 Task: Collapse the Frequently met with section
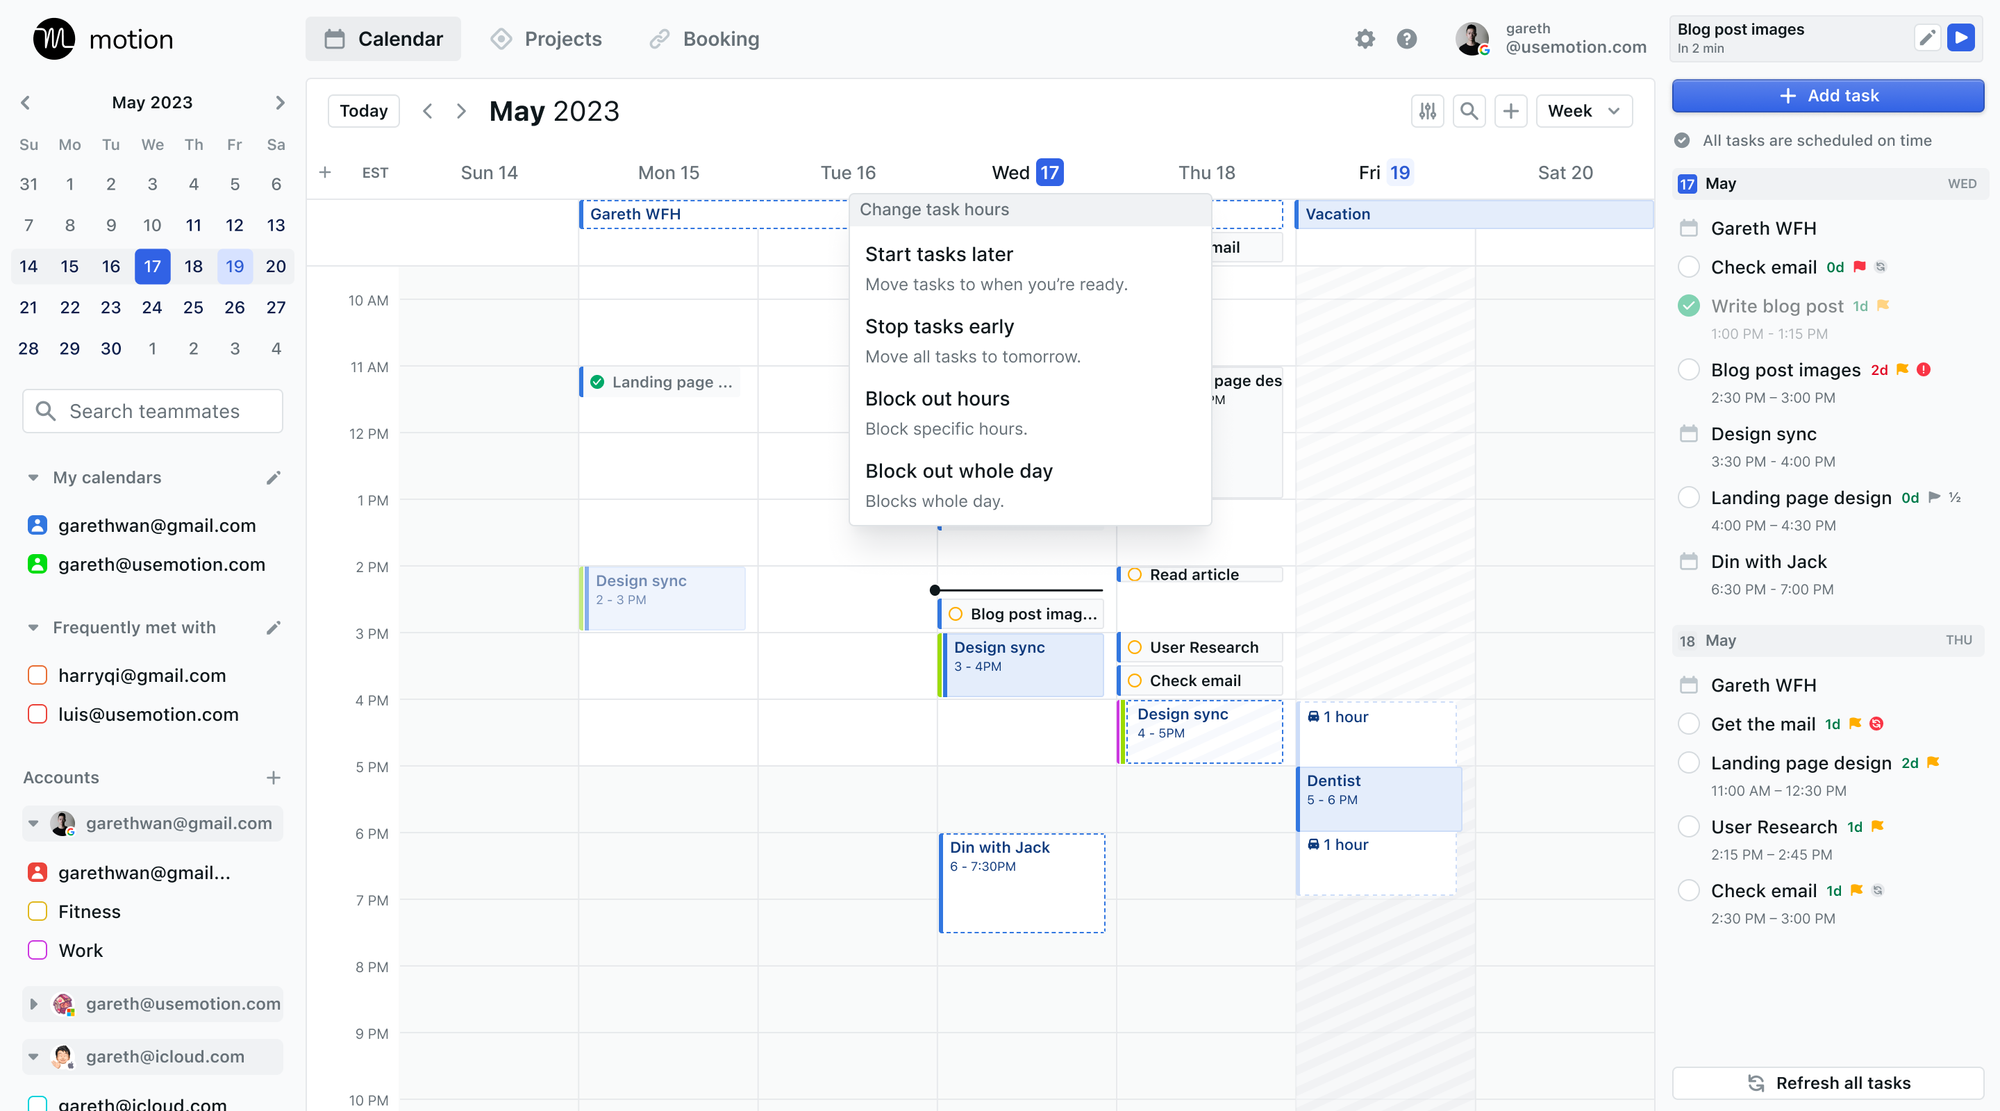tap(33, 628)
